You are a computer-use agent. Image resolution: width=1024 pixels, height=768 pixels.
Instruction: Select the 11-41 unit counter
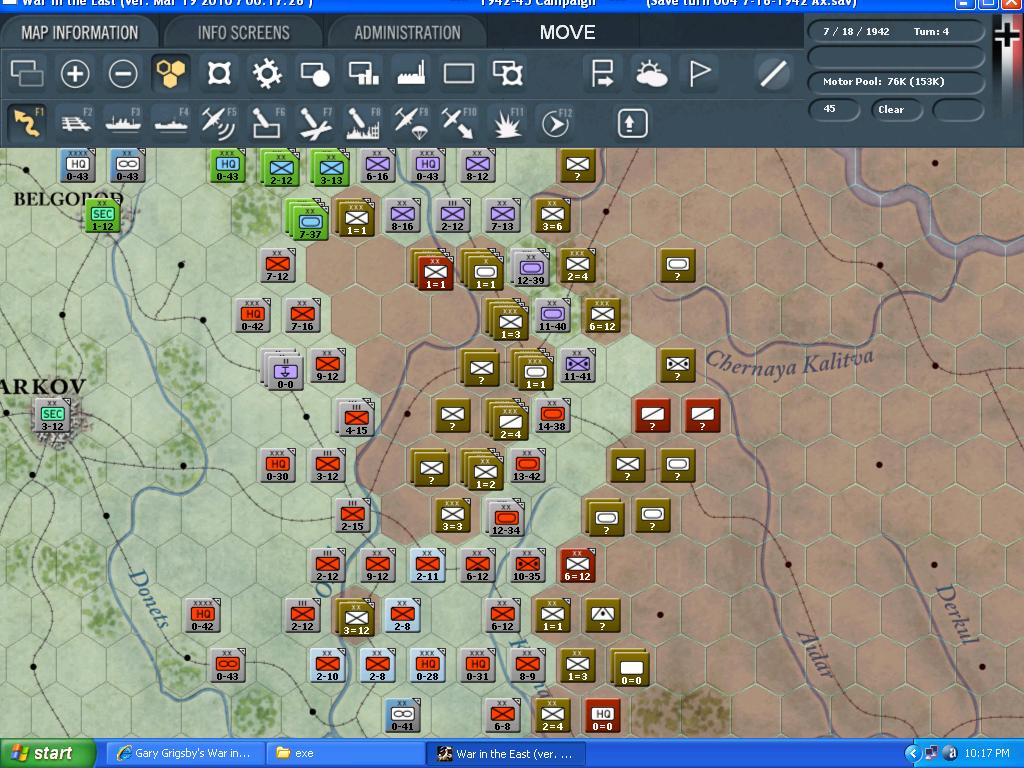tap(577, 366)
